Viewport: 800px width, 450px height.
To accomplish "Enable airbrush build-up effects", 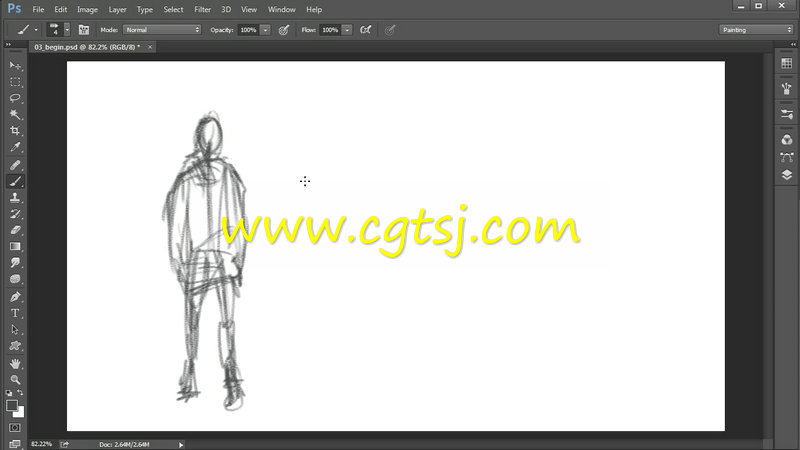I will tap(365, 30).
